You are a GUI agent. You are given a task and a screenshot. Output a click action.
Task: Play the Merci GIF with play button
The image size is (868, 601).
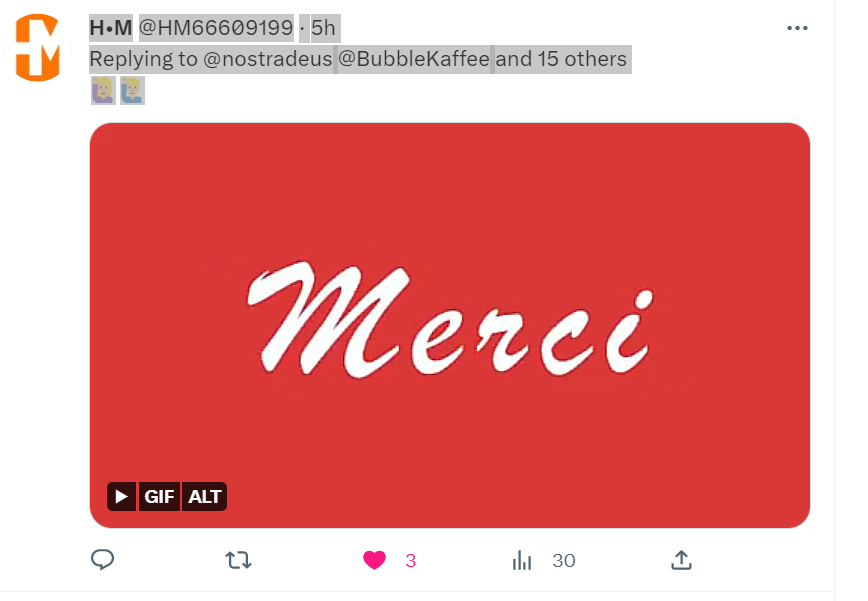[121, 496]
